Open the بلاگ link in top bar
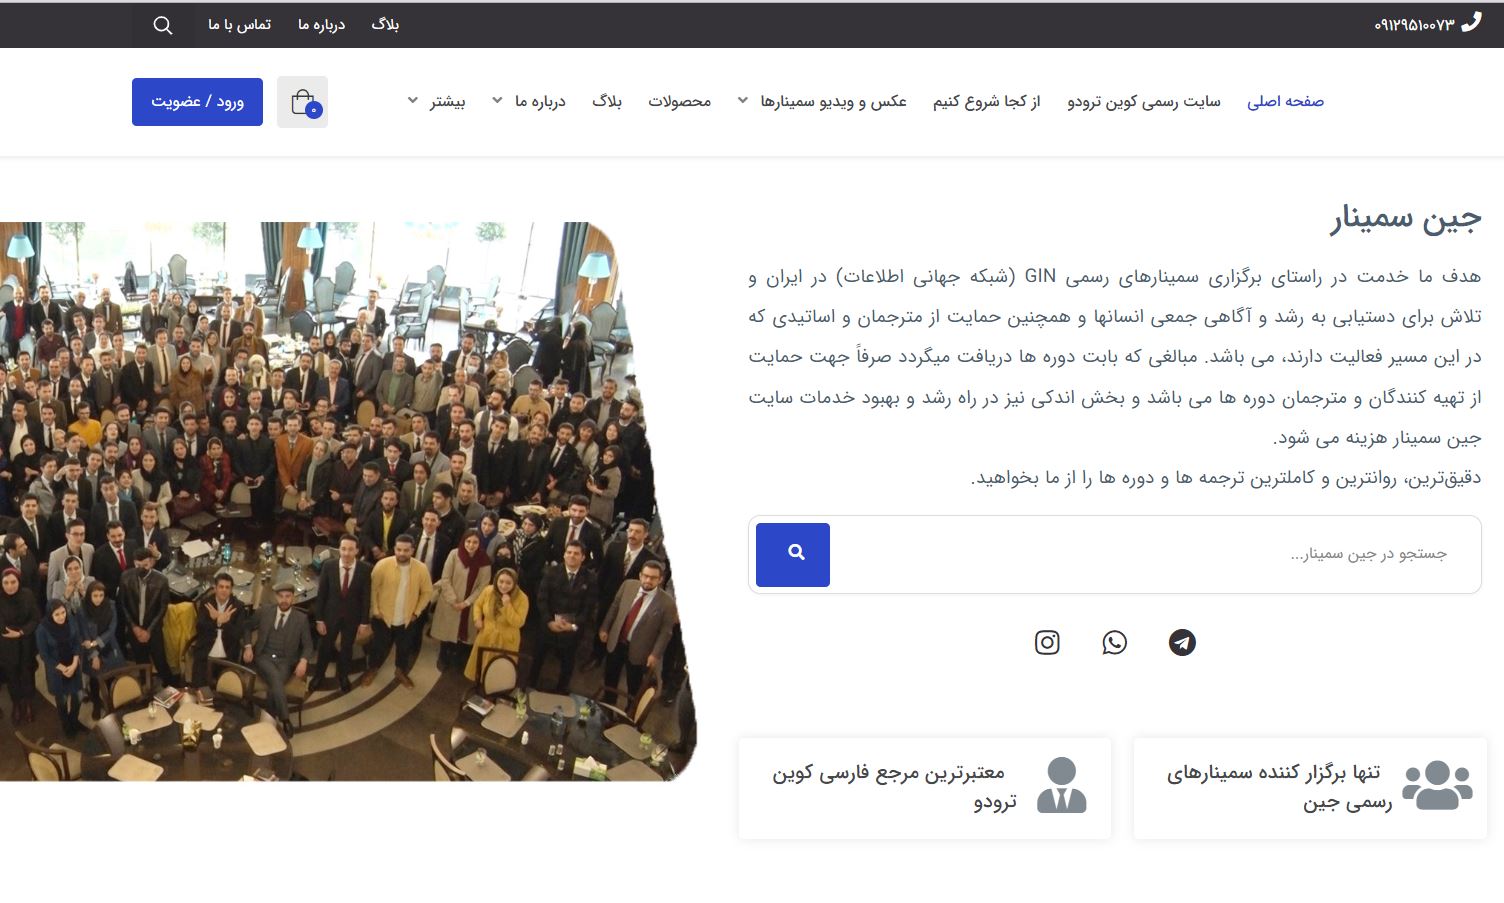This screenshot has height=903, width=1504. click(x=385, y=24)
